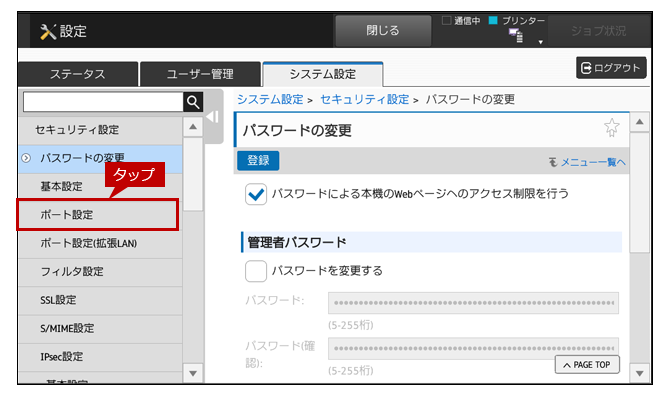670x396 pixels.
Task: Click the プリンター status indicator box
Action: tap(493, 20)
